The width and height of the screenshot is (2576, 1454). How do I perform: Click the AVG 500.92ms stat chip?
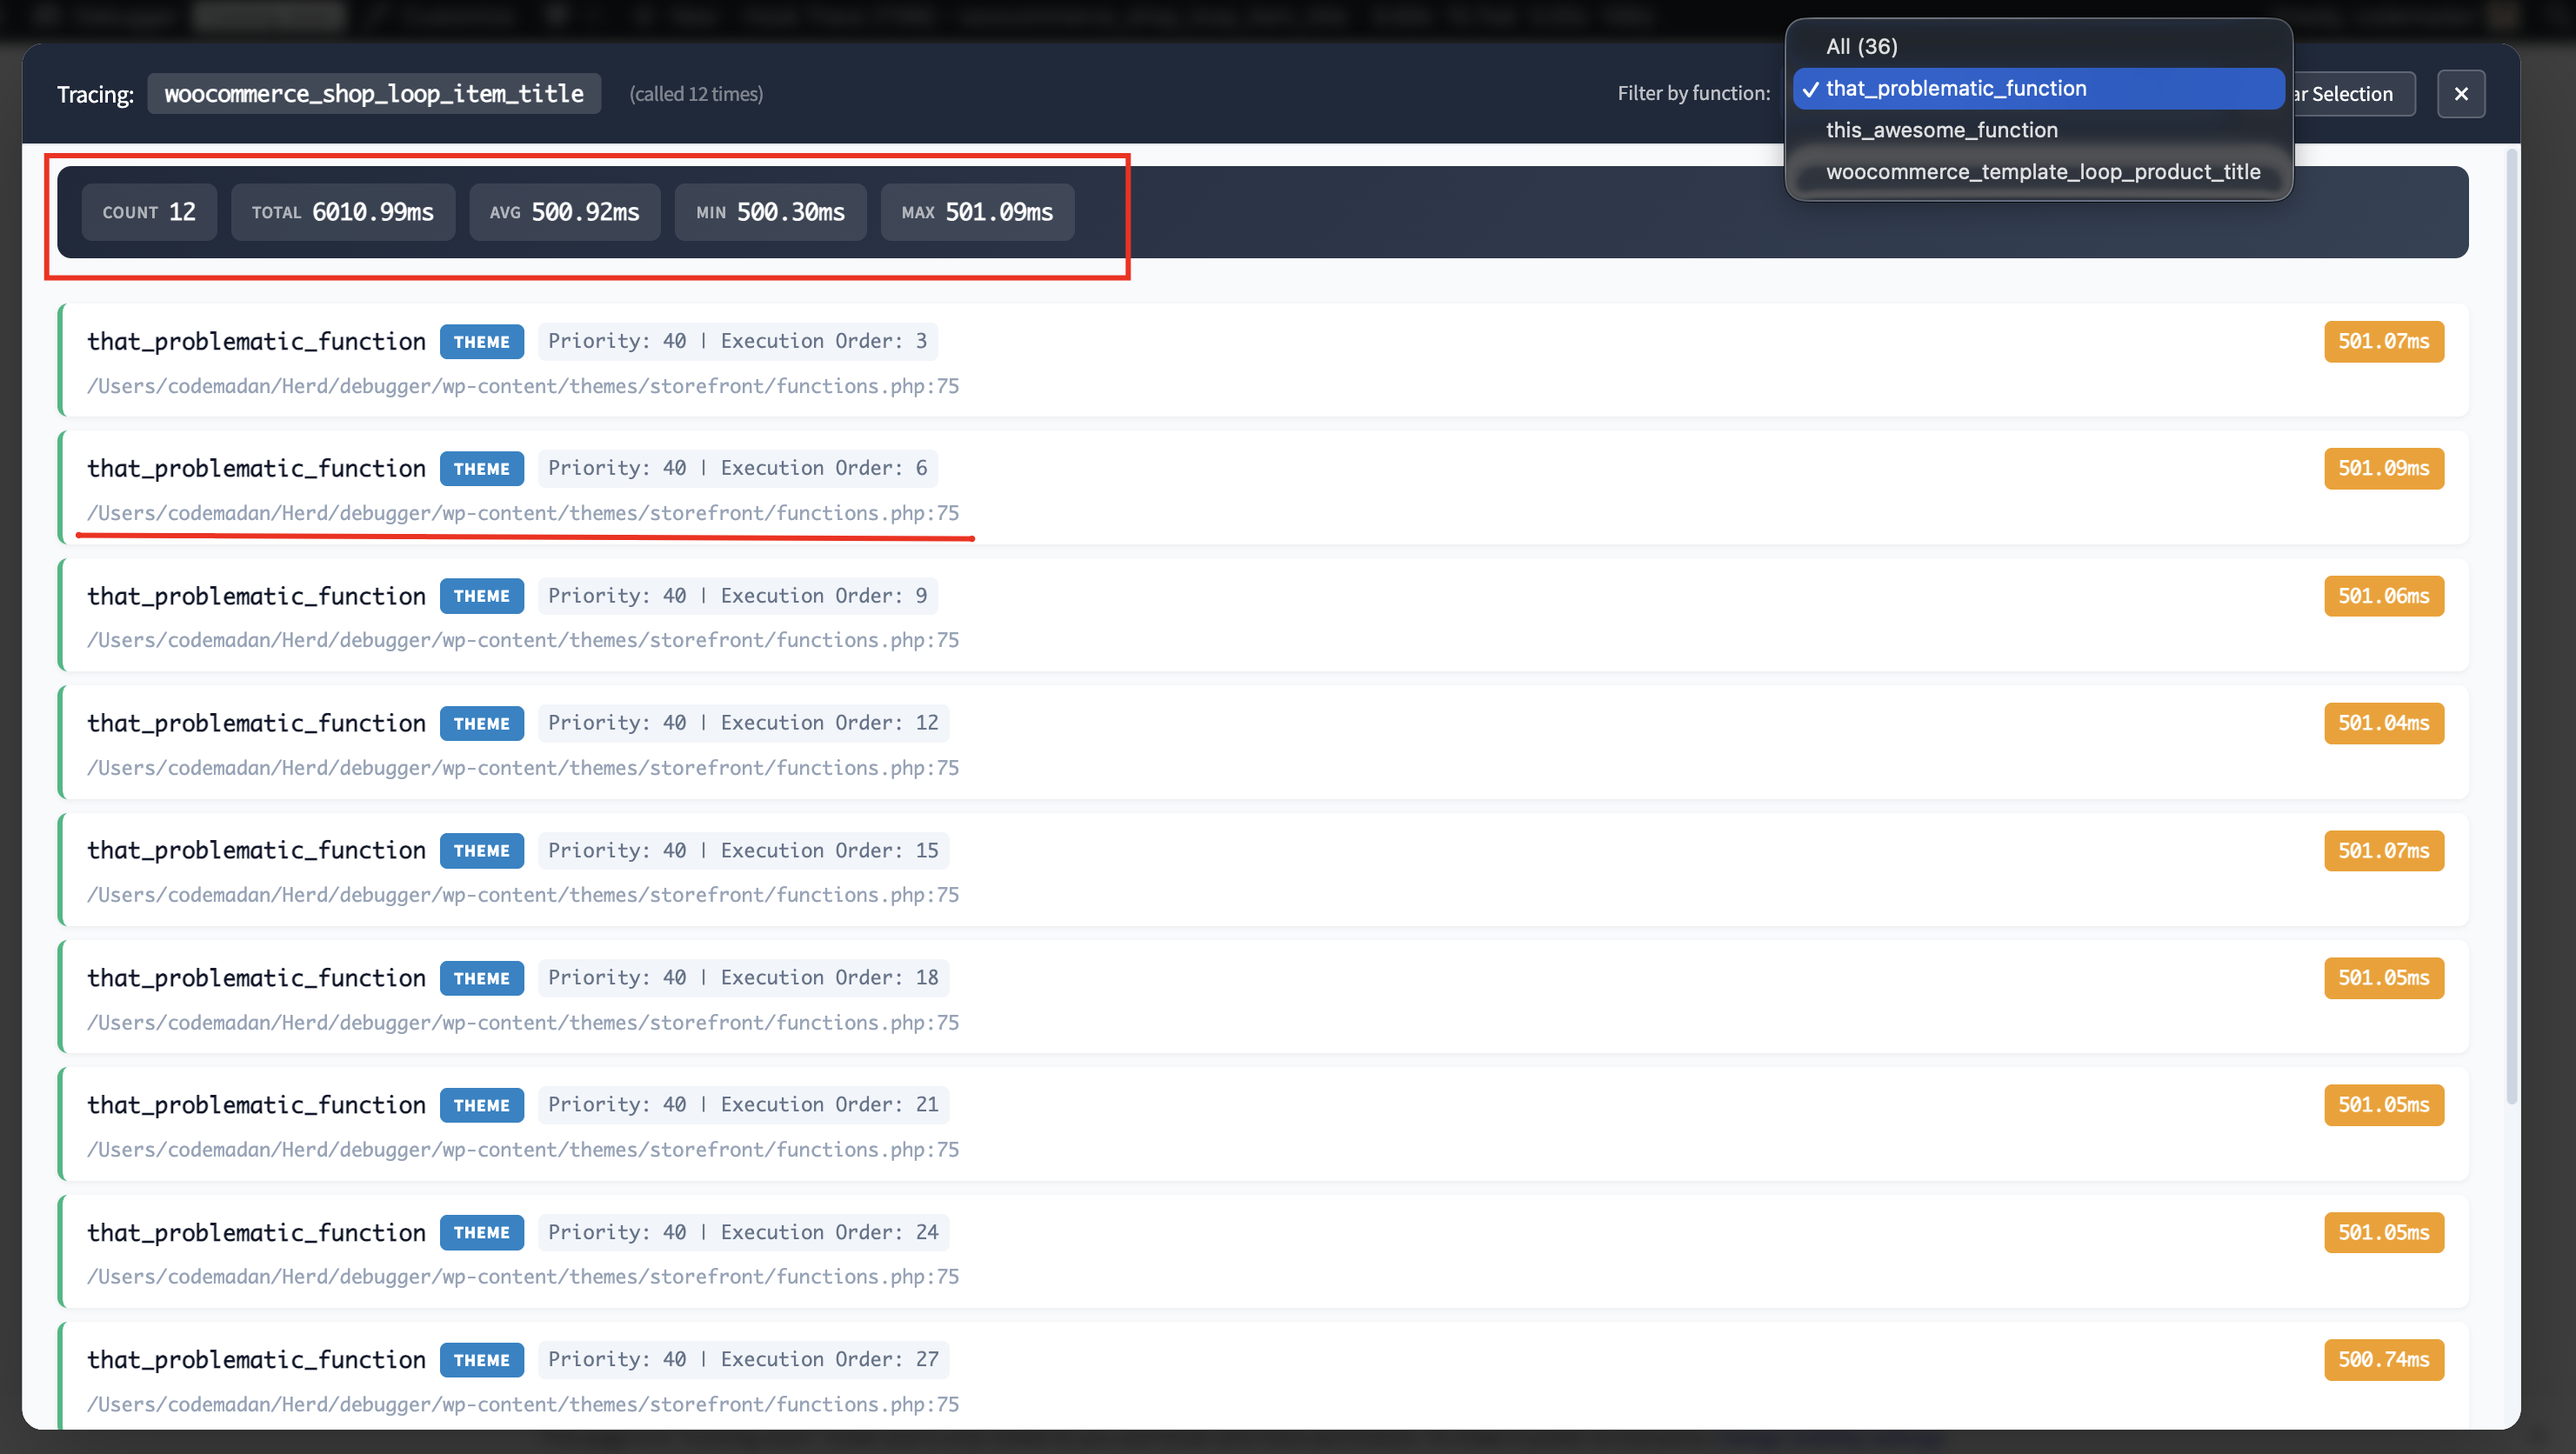tap(565, 212)
